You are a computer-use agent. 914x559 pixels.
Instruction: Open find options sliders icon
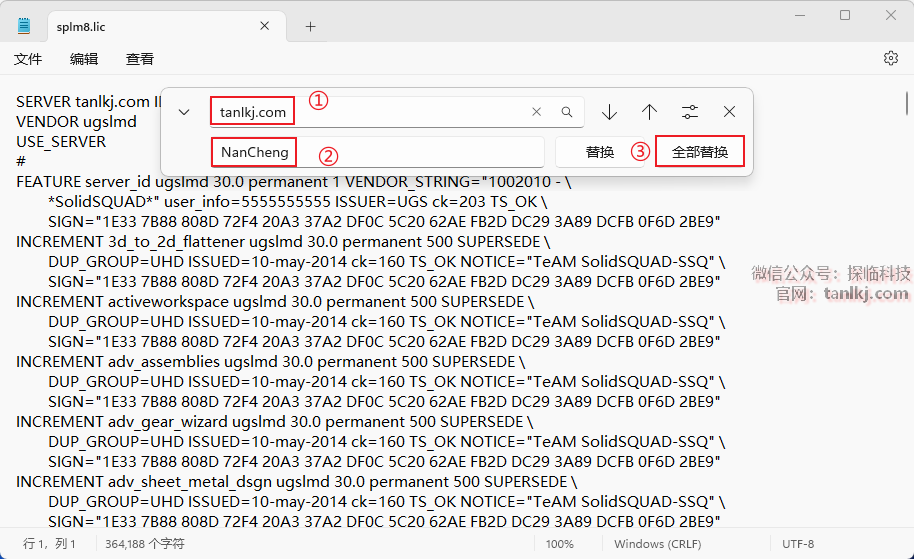[x=690, y=112]
